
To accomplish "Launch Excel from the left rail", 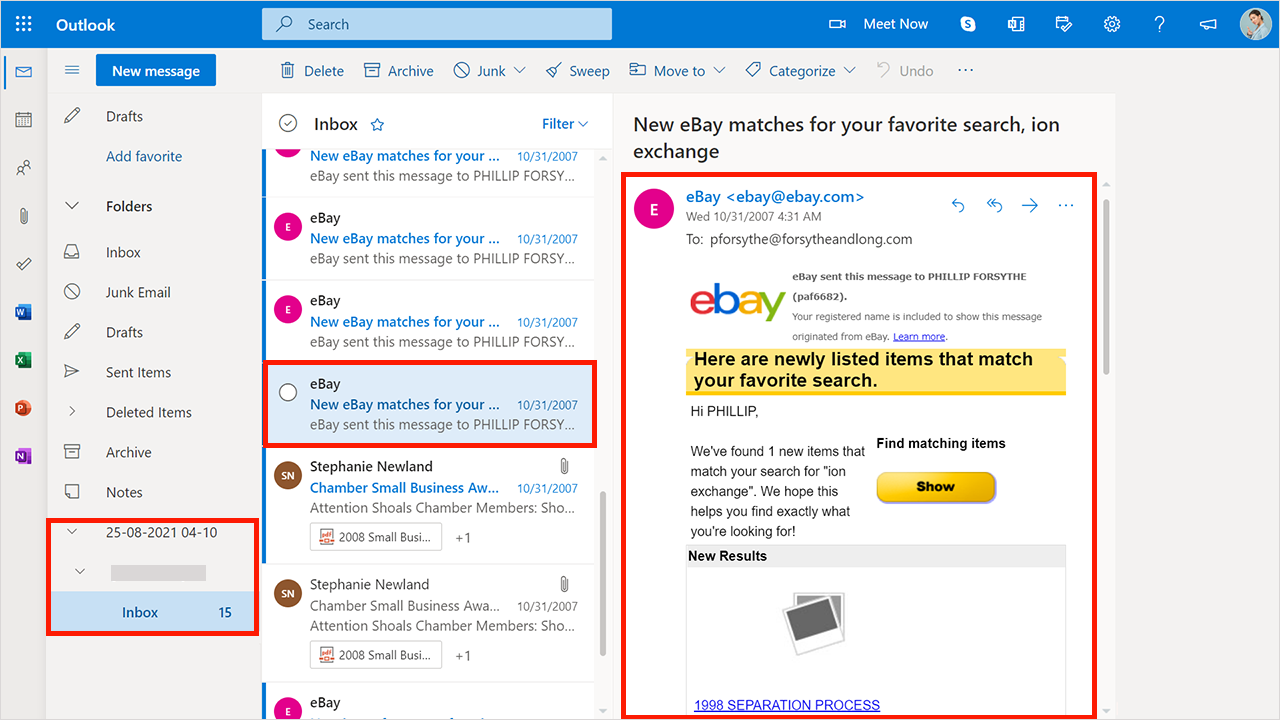I will coord(24,360).
